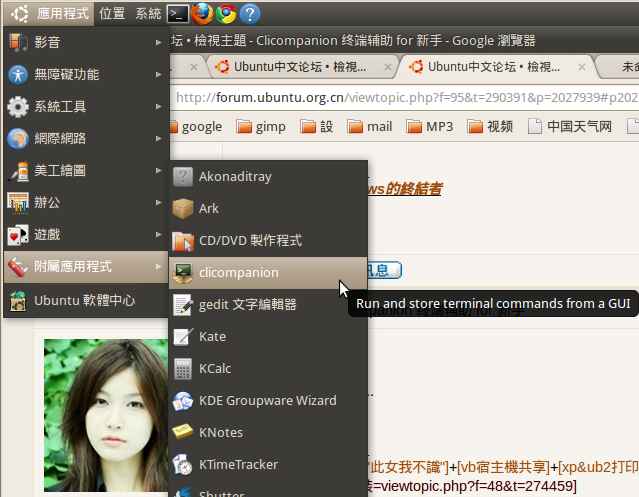This screenshot has height=497, width=639.
Task: Expand the 辦公 submenu arrow
Action: [159, 202]
